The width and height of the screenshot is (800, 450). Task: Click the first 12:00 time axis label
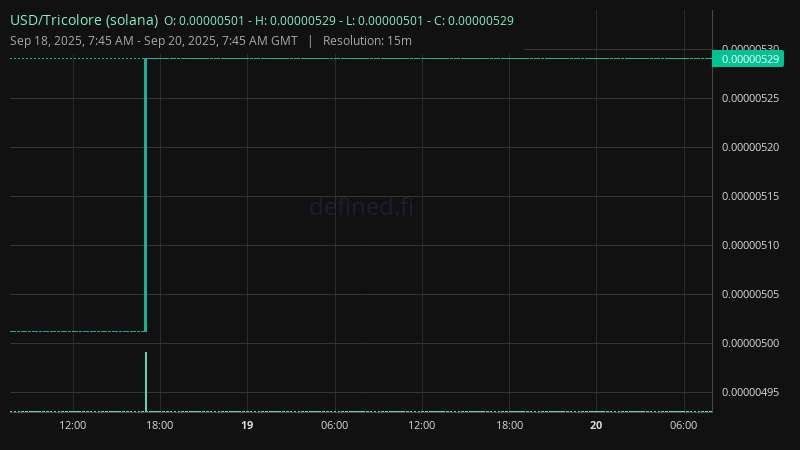[73, 425]
